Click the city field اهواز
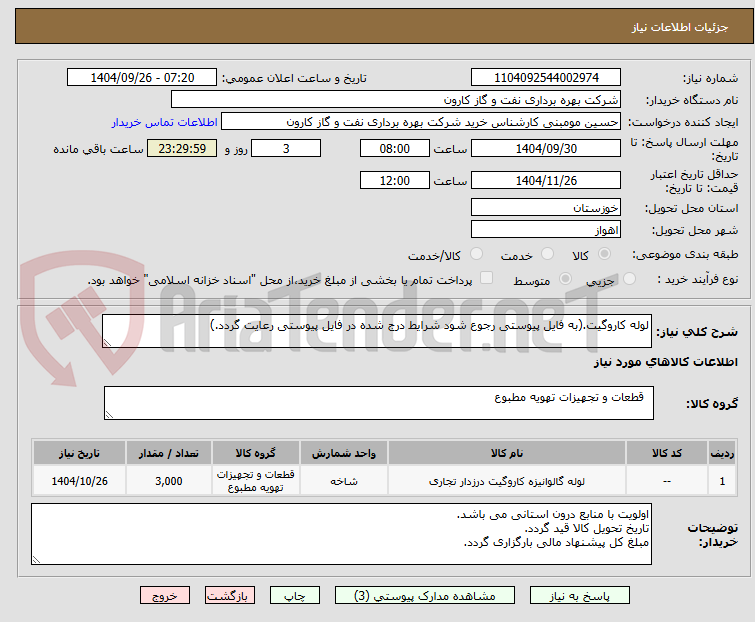The image size is (755, 622). point(546,230)
